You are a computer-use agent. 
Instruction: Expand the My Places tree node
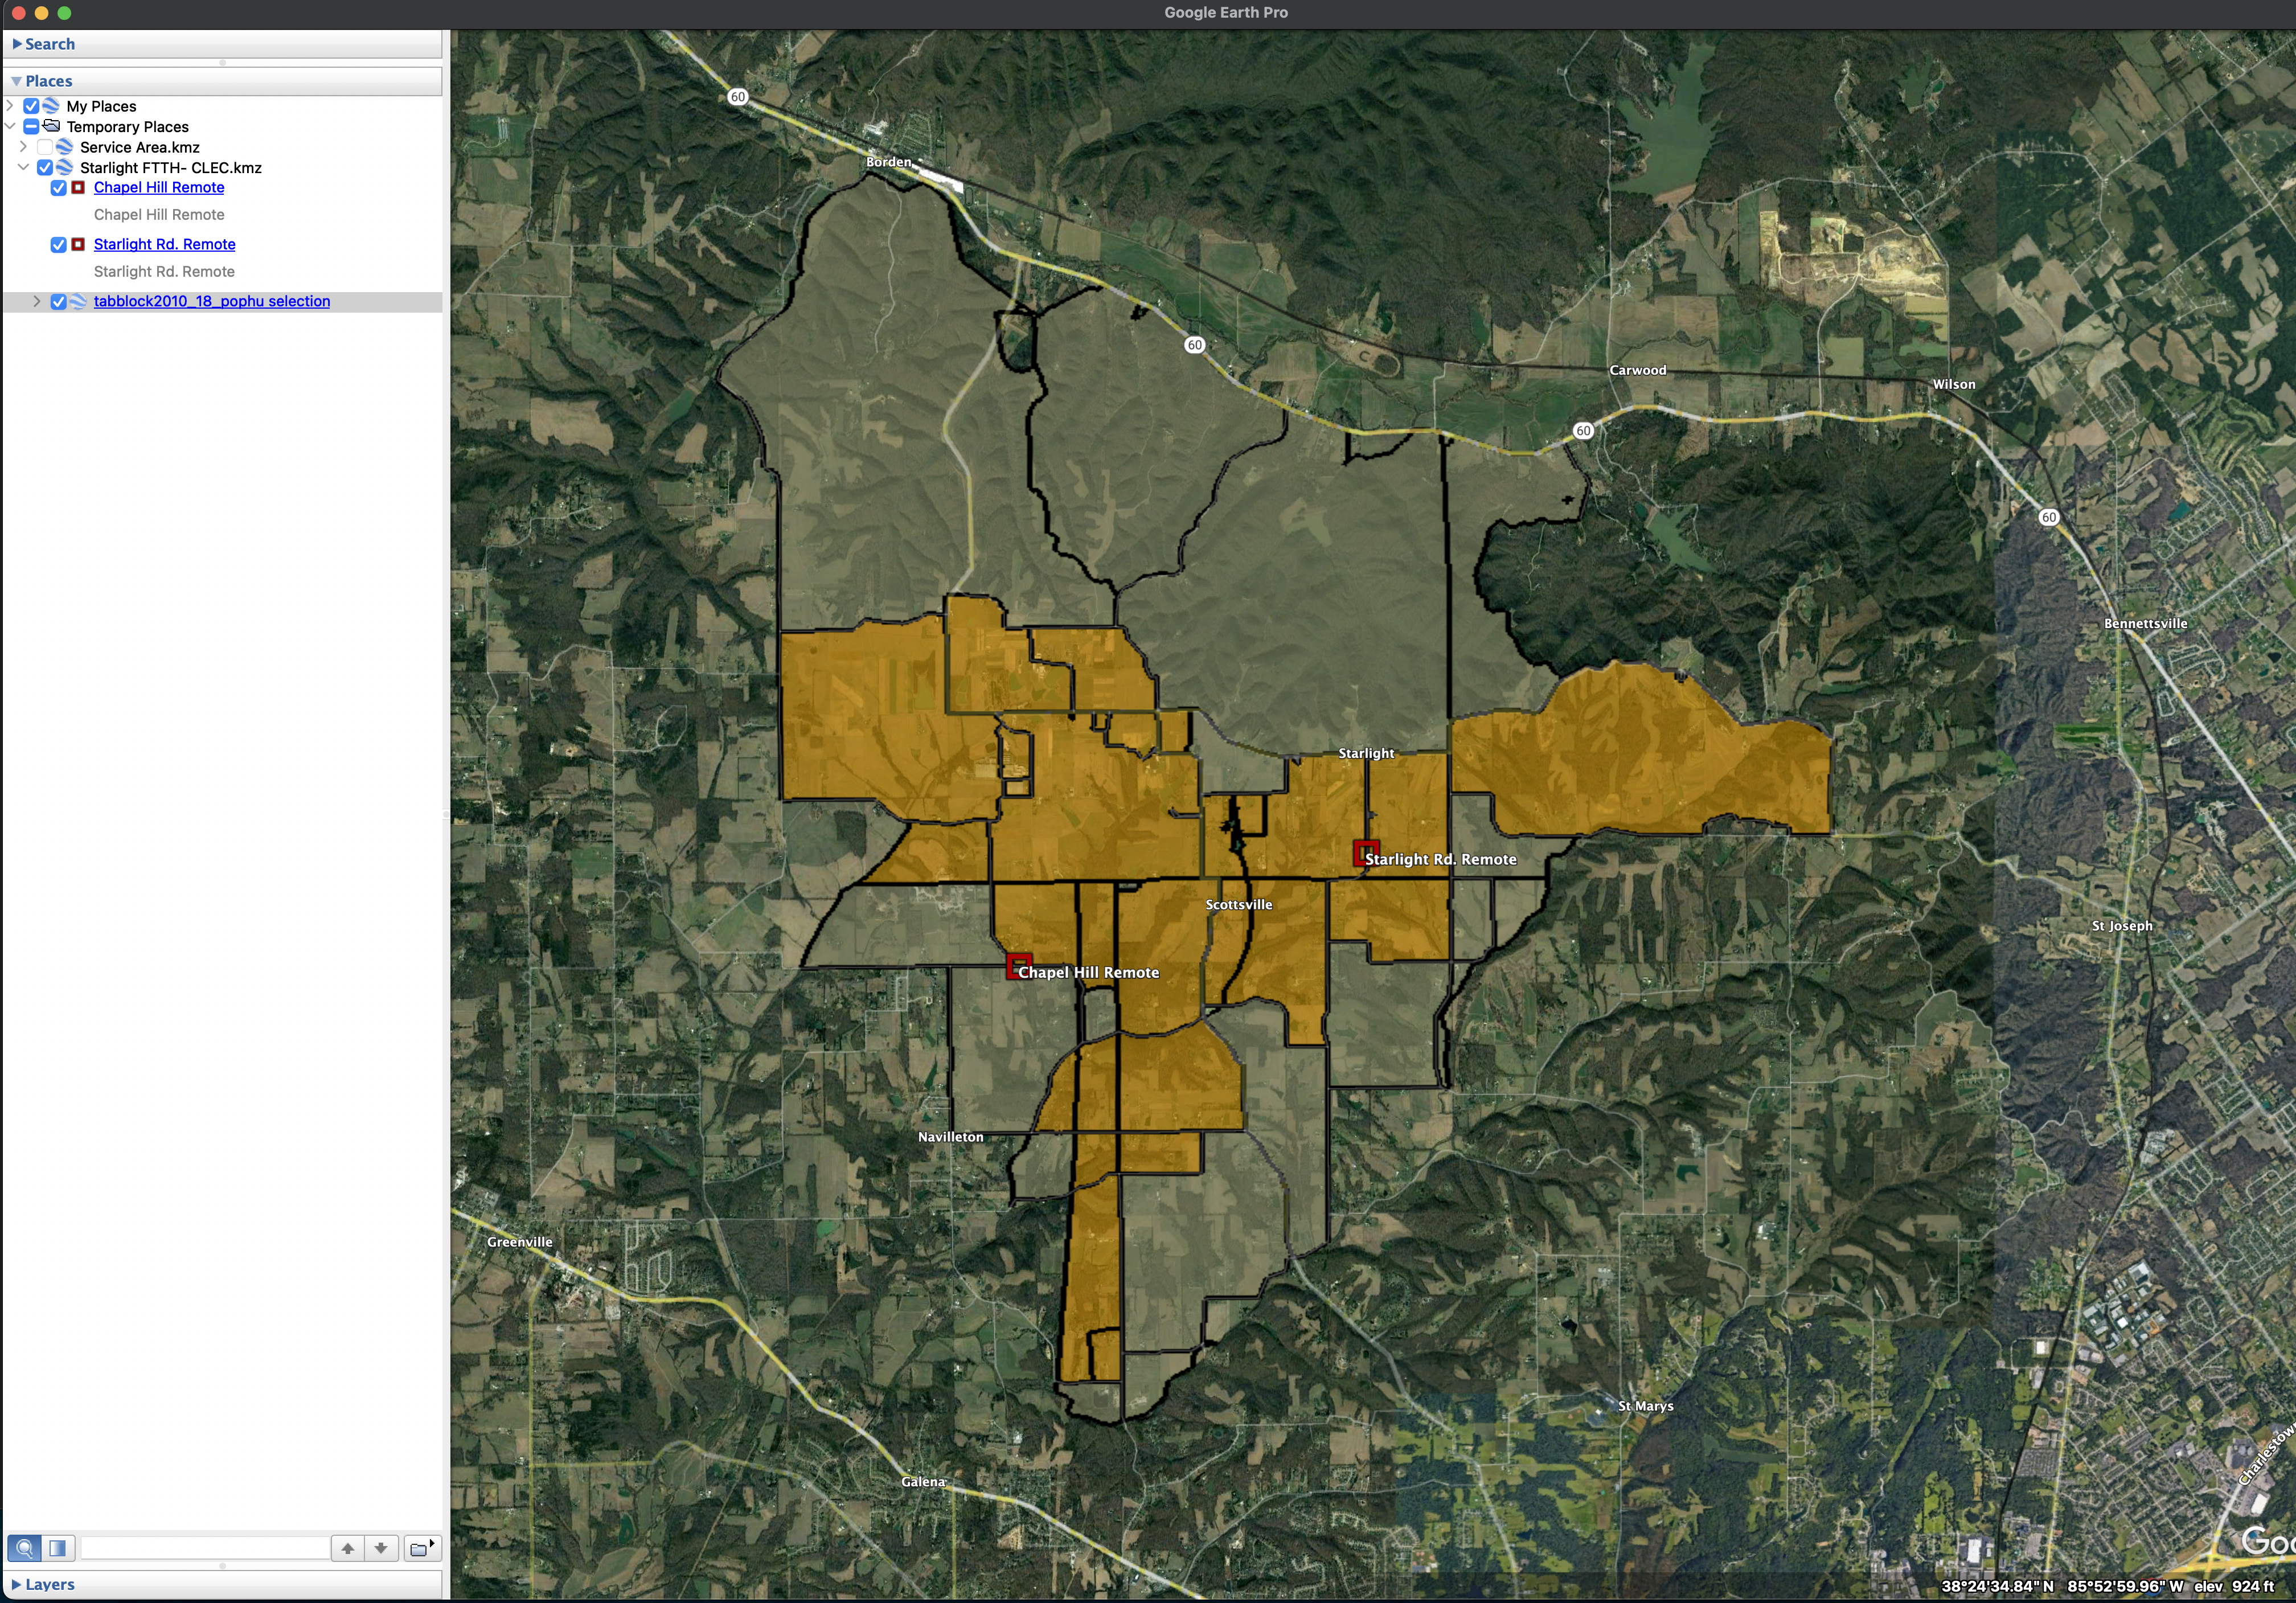click(10, 106)
